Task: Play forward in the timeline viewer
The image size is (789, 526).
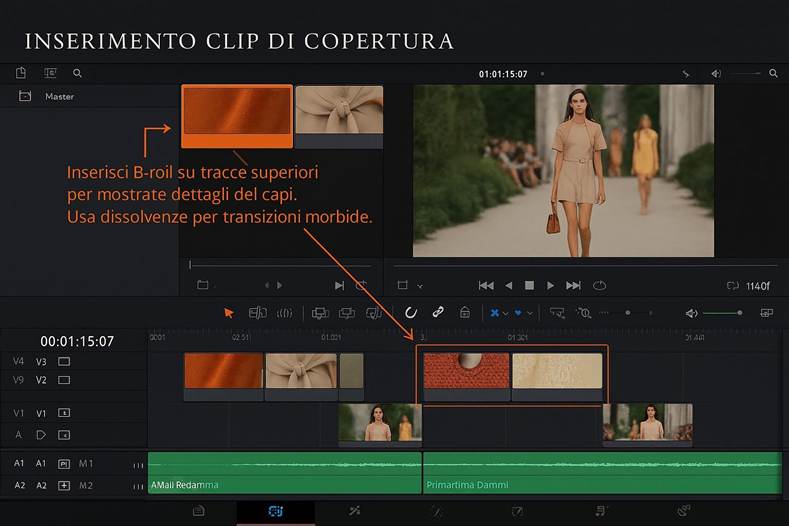Action: click(550, 285)
